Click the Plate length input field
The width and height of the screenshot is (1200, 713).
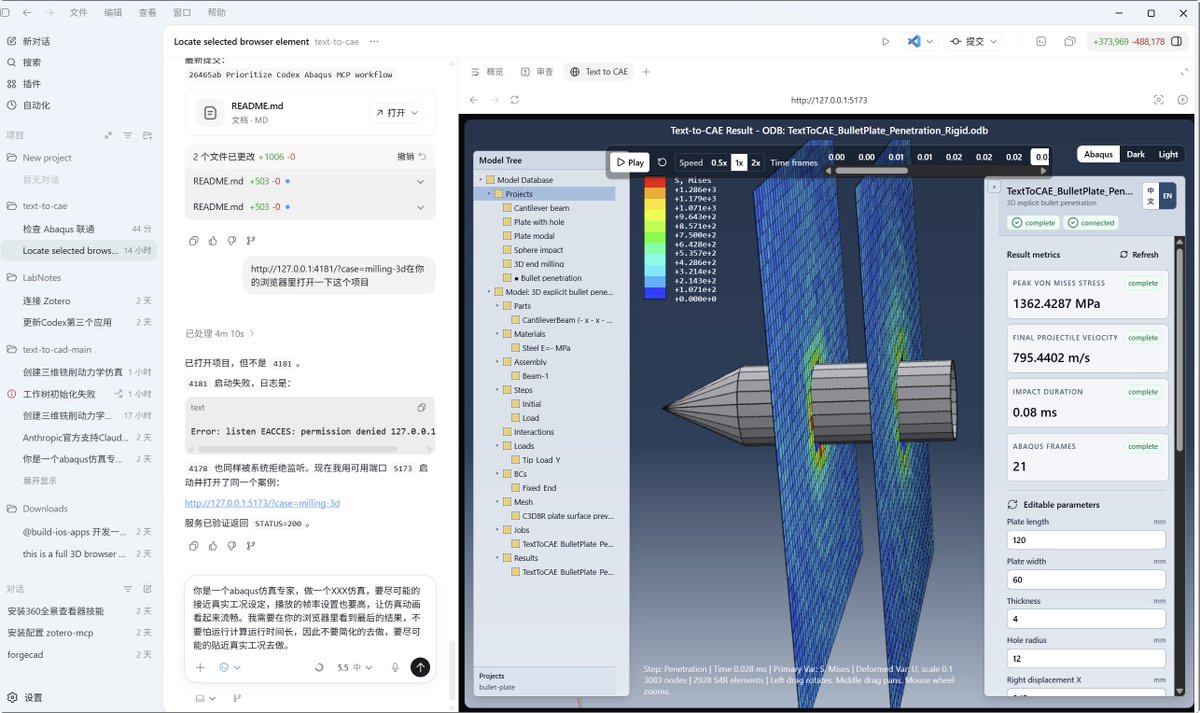click(1086, 540)
